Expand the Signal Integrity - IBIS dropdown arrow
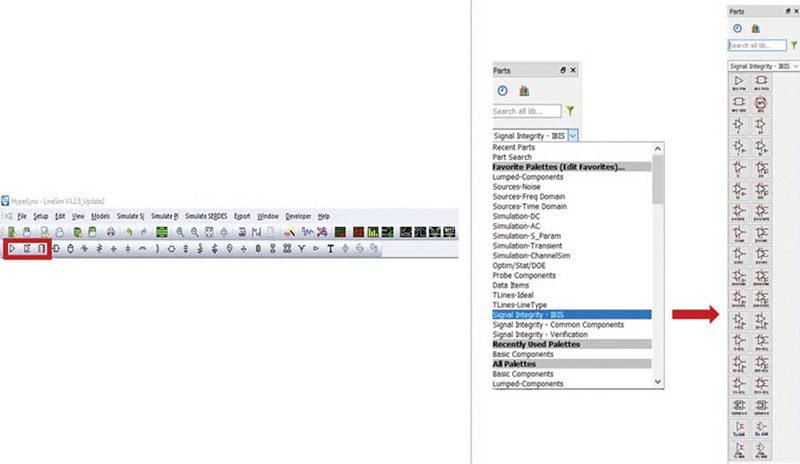800x464 pixels. click(573, 136)
